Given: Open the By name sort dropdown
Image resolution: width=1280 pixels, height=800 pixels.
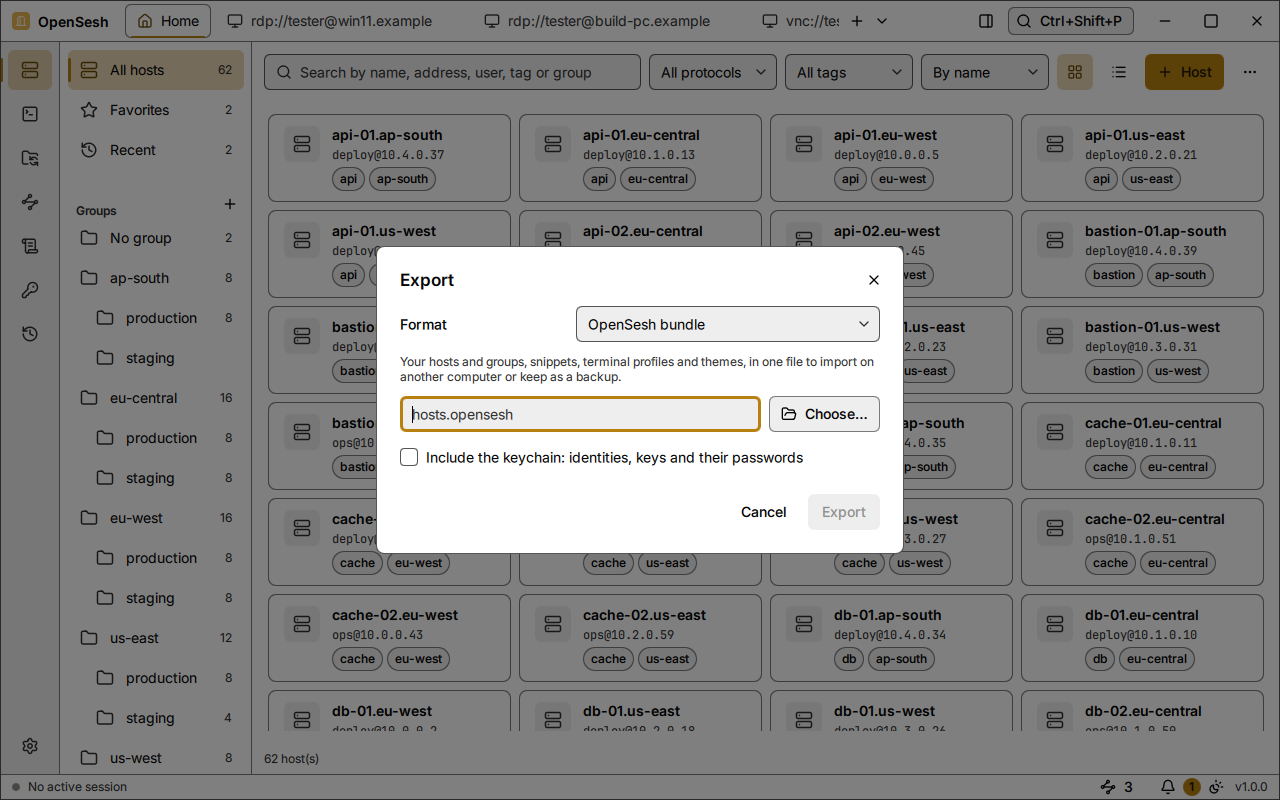Looking at the screenshot, I should (985, 72).
